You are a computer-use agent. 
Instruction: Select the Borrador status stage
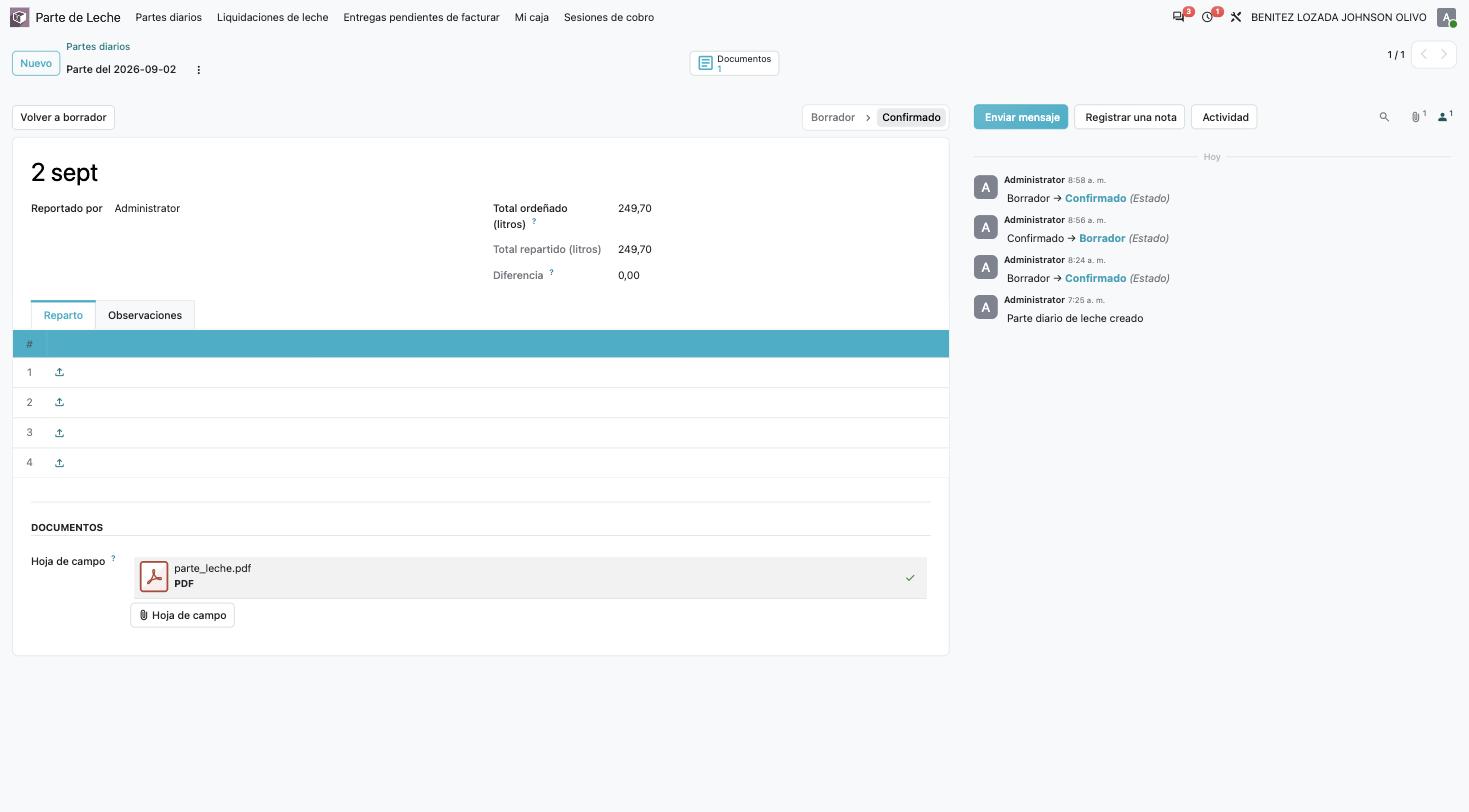click(x=833, y=117)
